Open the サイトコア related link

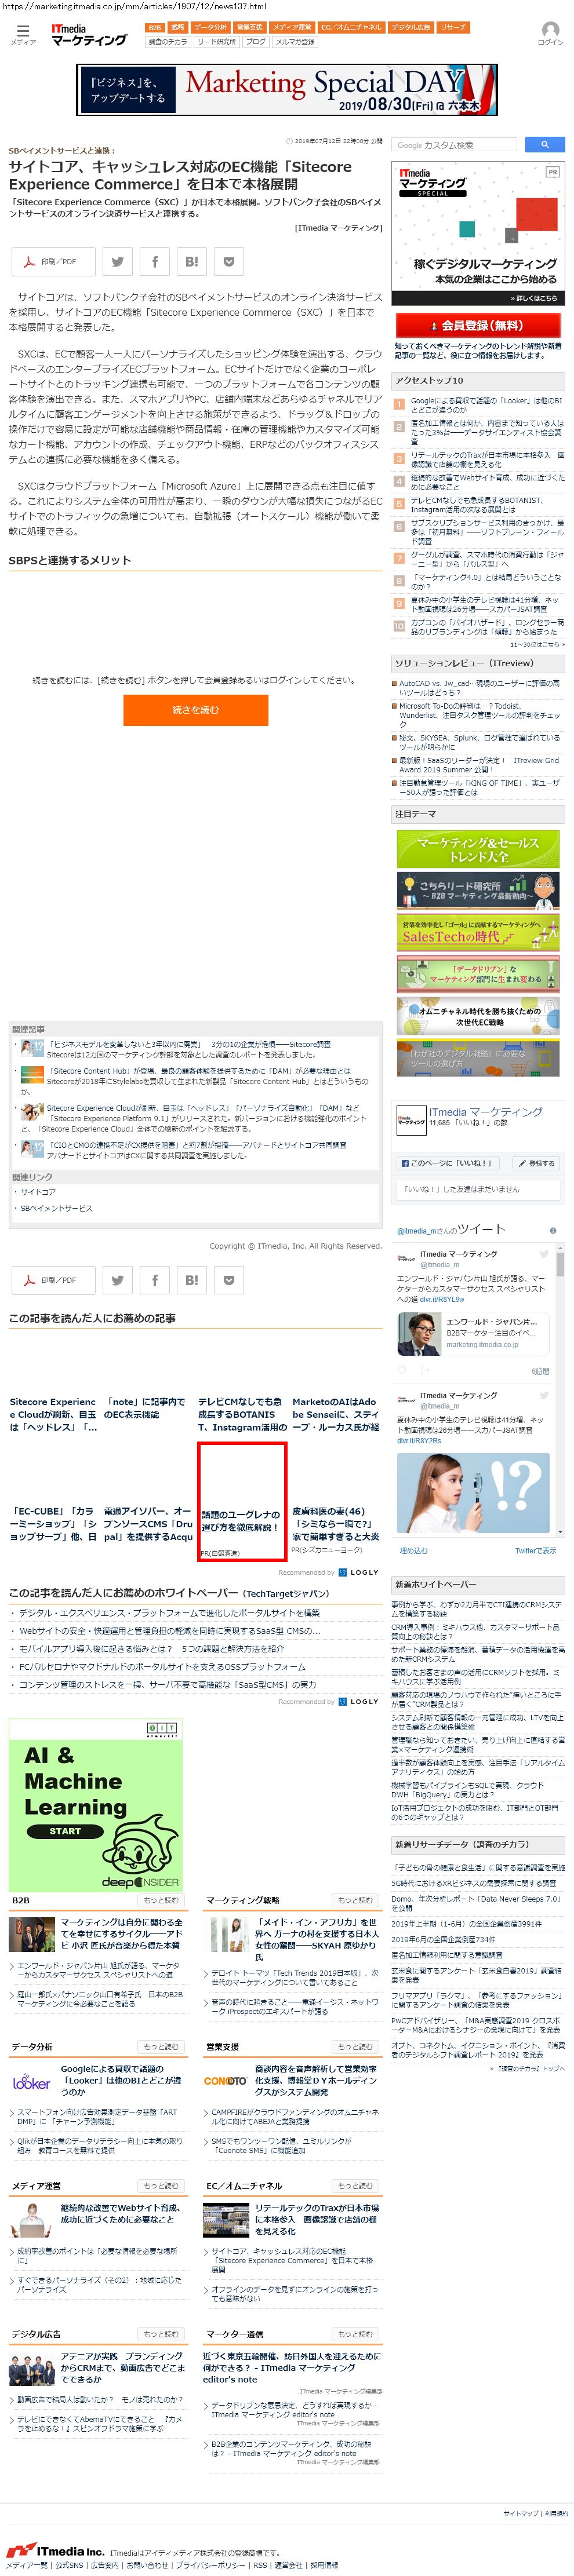(x=38, y=1192)
